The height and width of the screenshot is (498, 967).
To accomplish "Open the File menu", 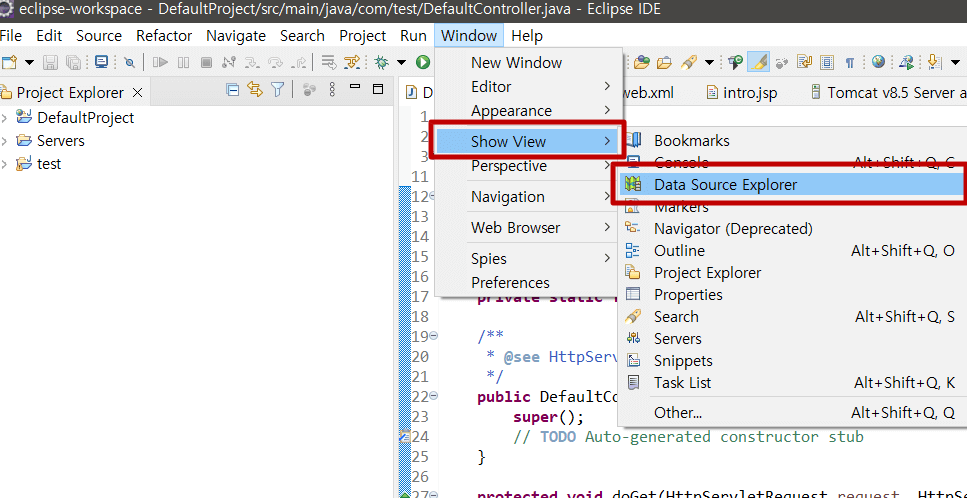I will [x=11, y=36].
